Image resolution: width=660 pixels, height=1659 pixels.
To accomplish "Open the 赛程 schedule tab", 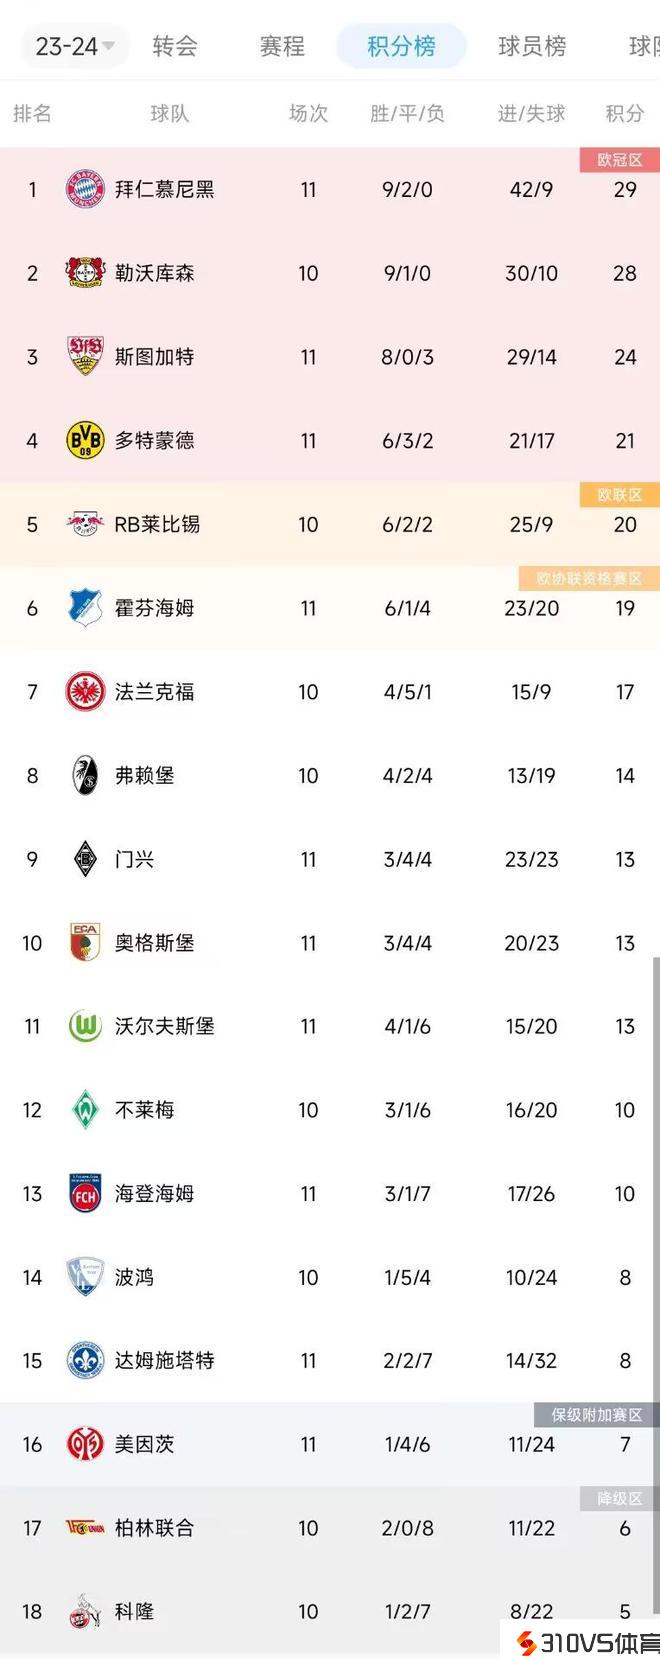I will pos(282,46).
